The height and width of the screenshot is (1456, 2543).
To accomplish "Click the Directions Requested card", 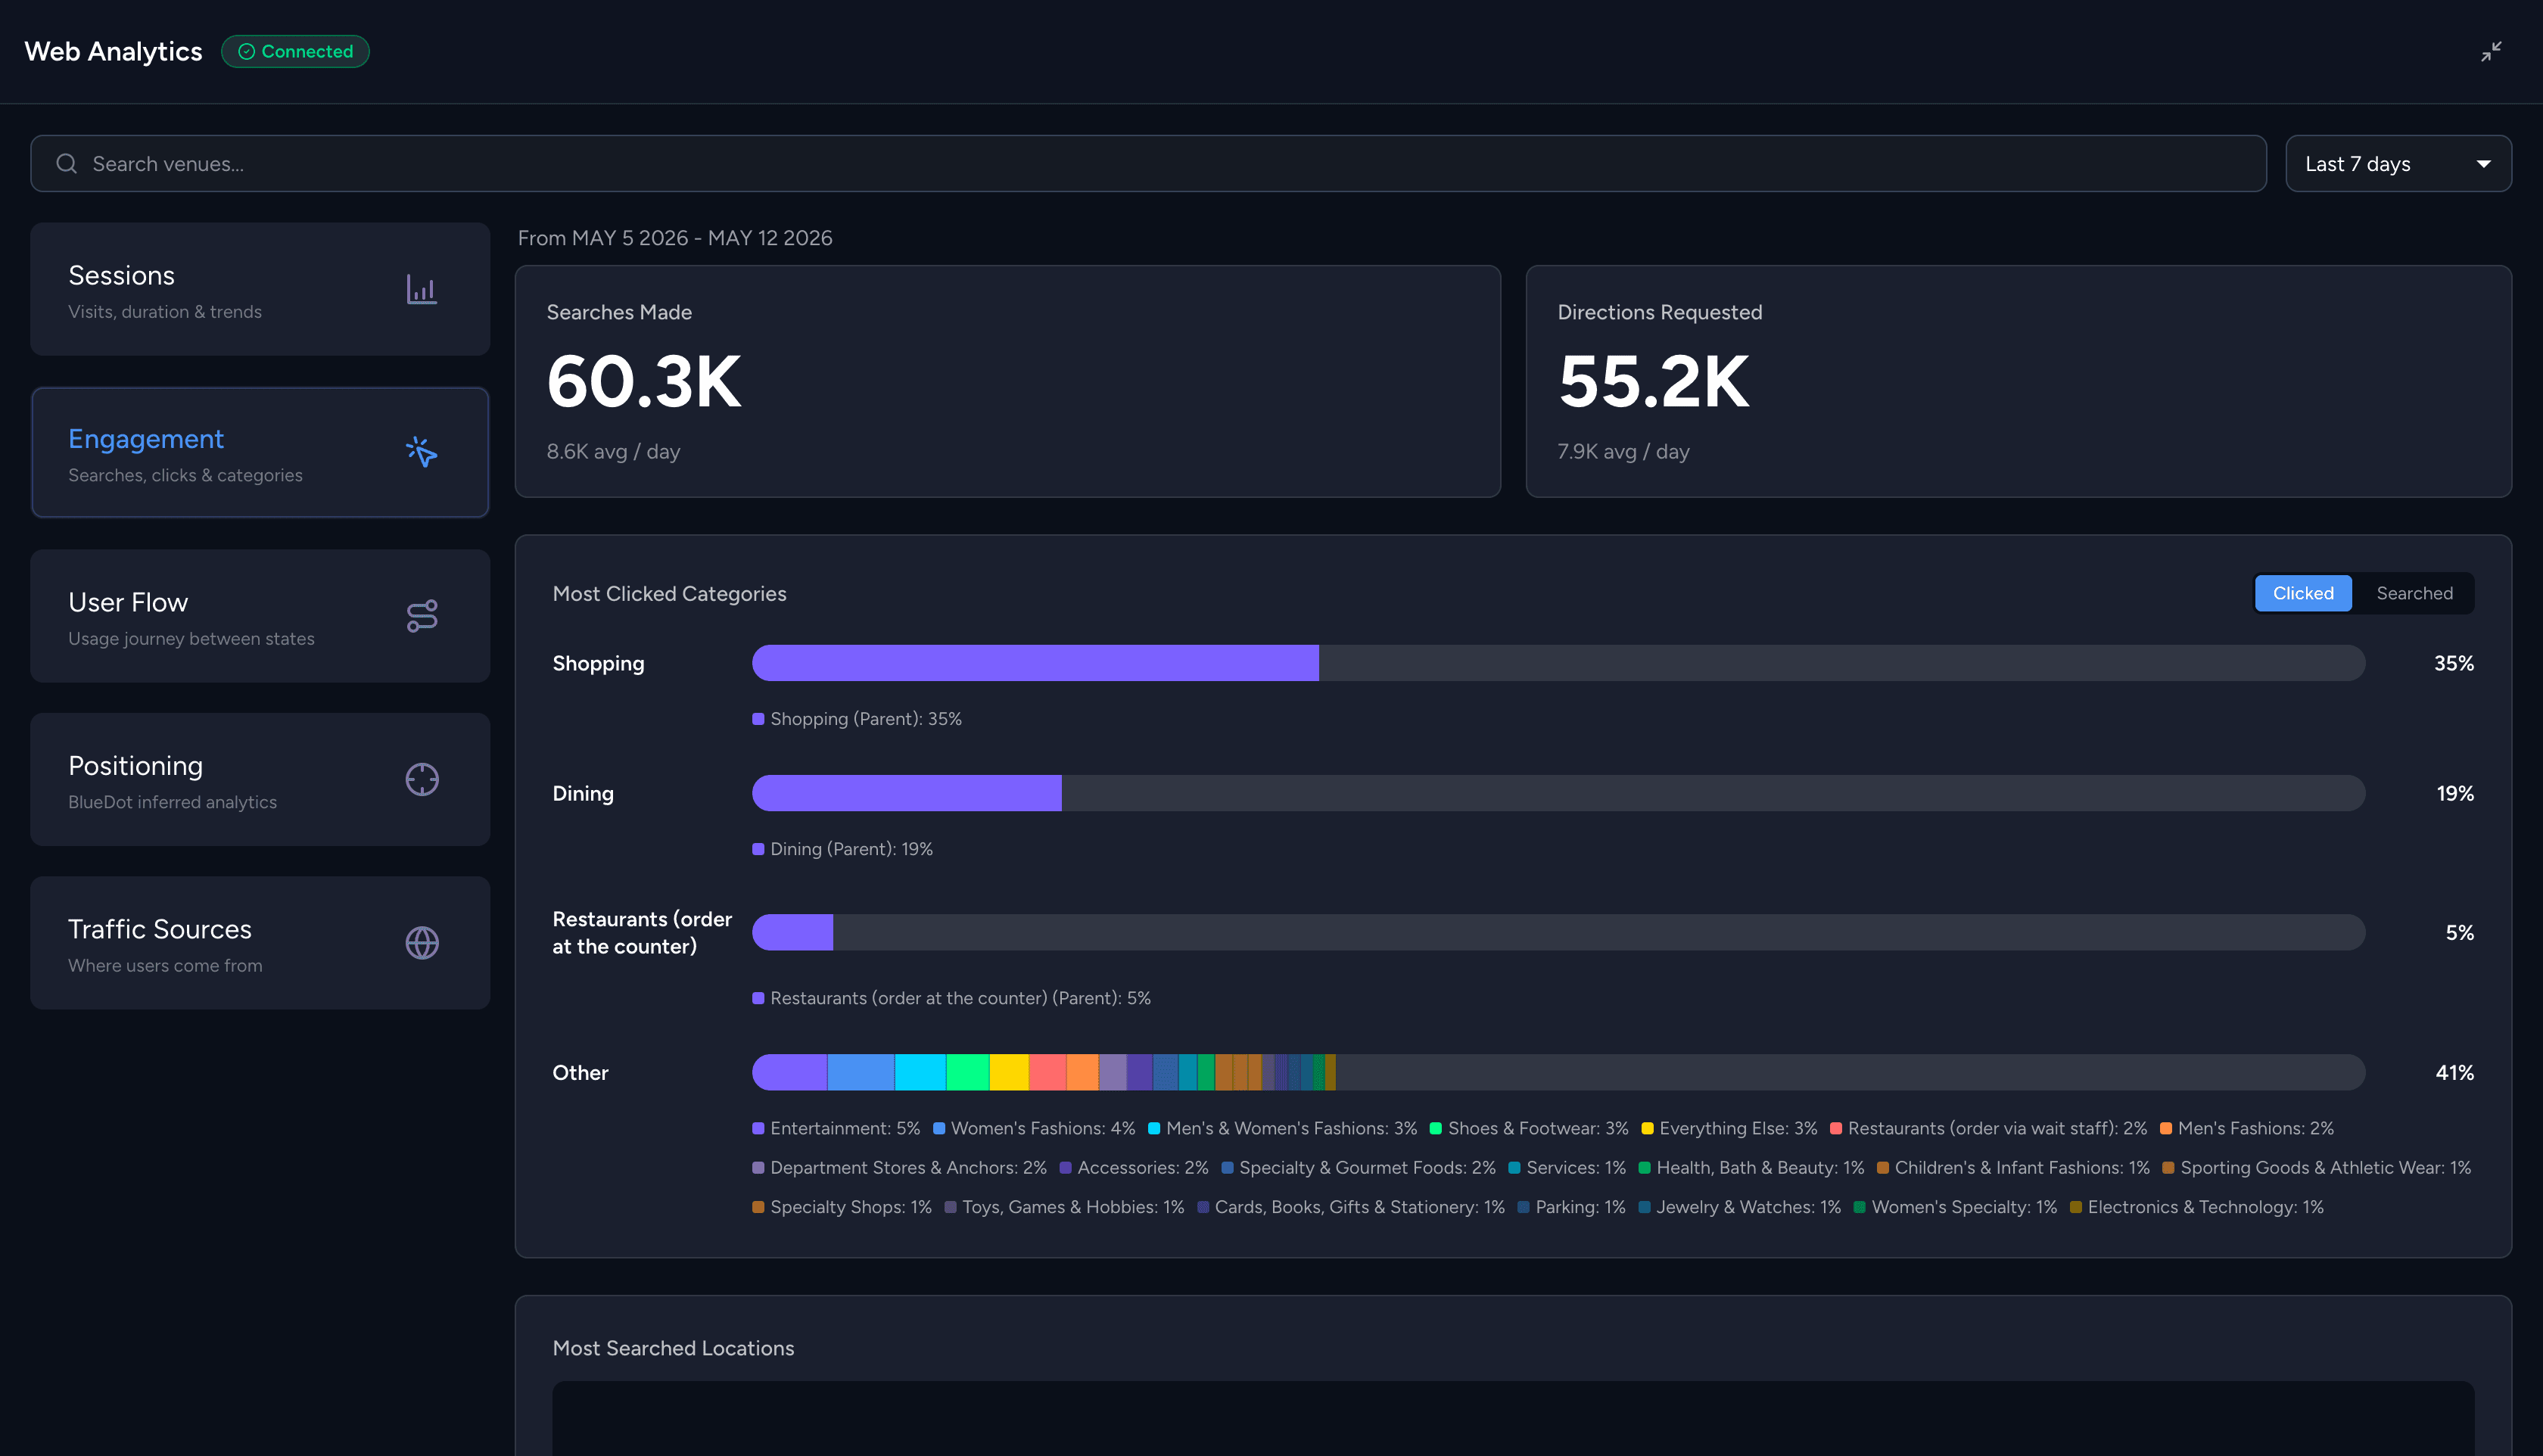I will (x=2018, y=381).
